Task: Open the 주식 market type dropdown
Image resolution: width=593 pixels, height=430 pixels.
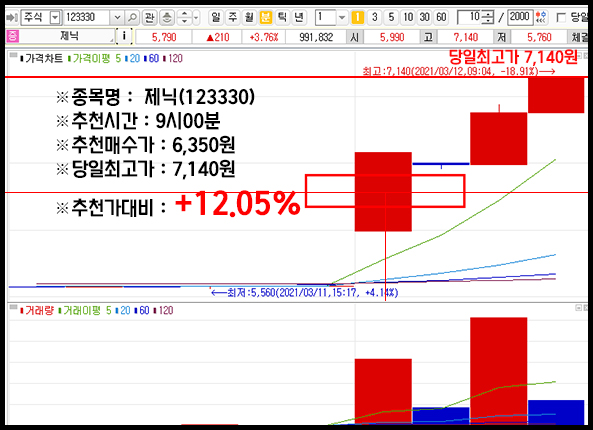Action: click(x=55, y=17)
